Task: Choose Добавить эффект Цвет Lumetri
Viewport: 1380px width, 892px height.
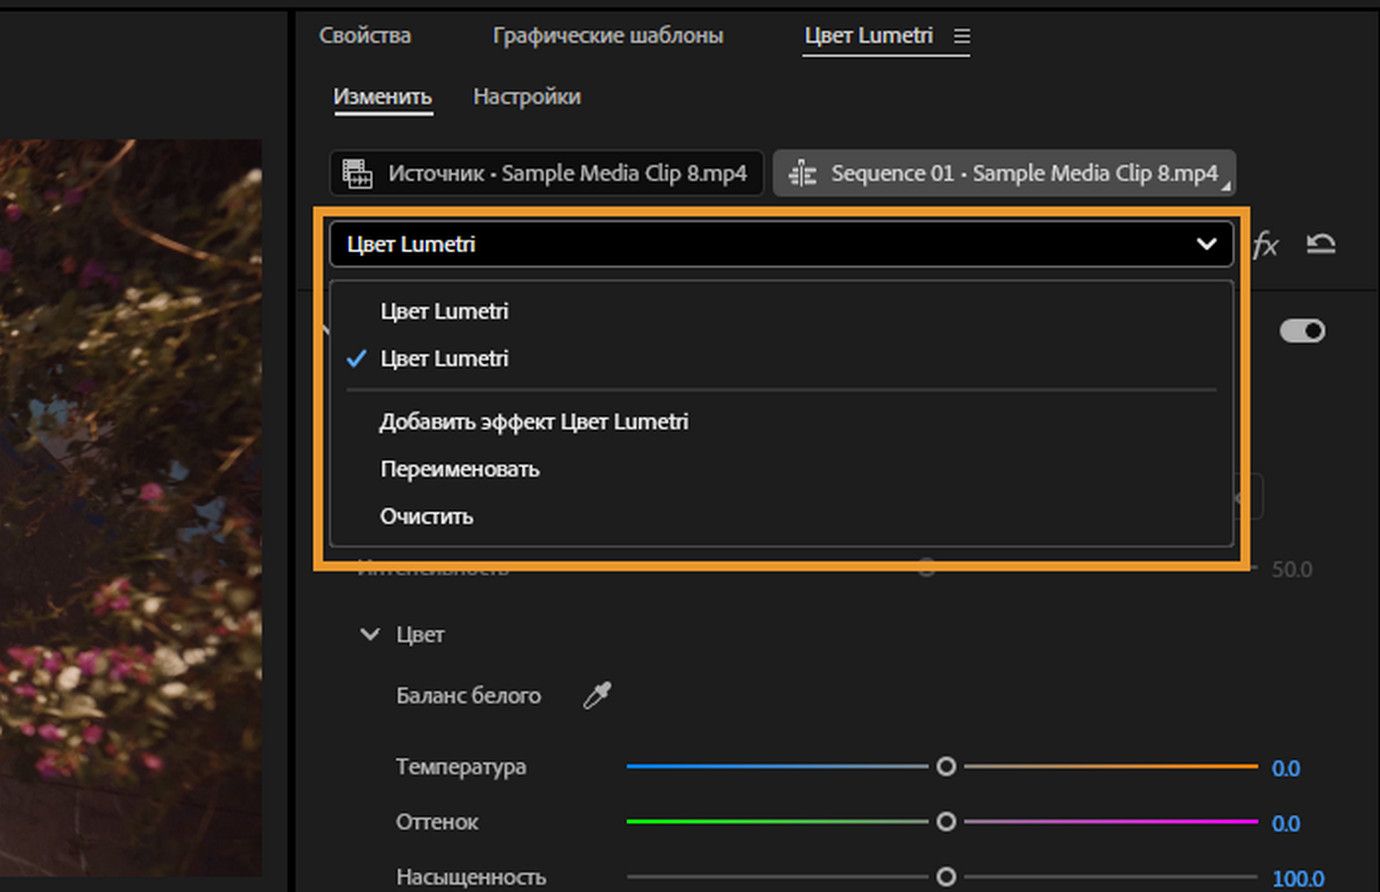Action: (534, 422)
